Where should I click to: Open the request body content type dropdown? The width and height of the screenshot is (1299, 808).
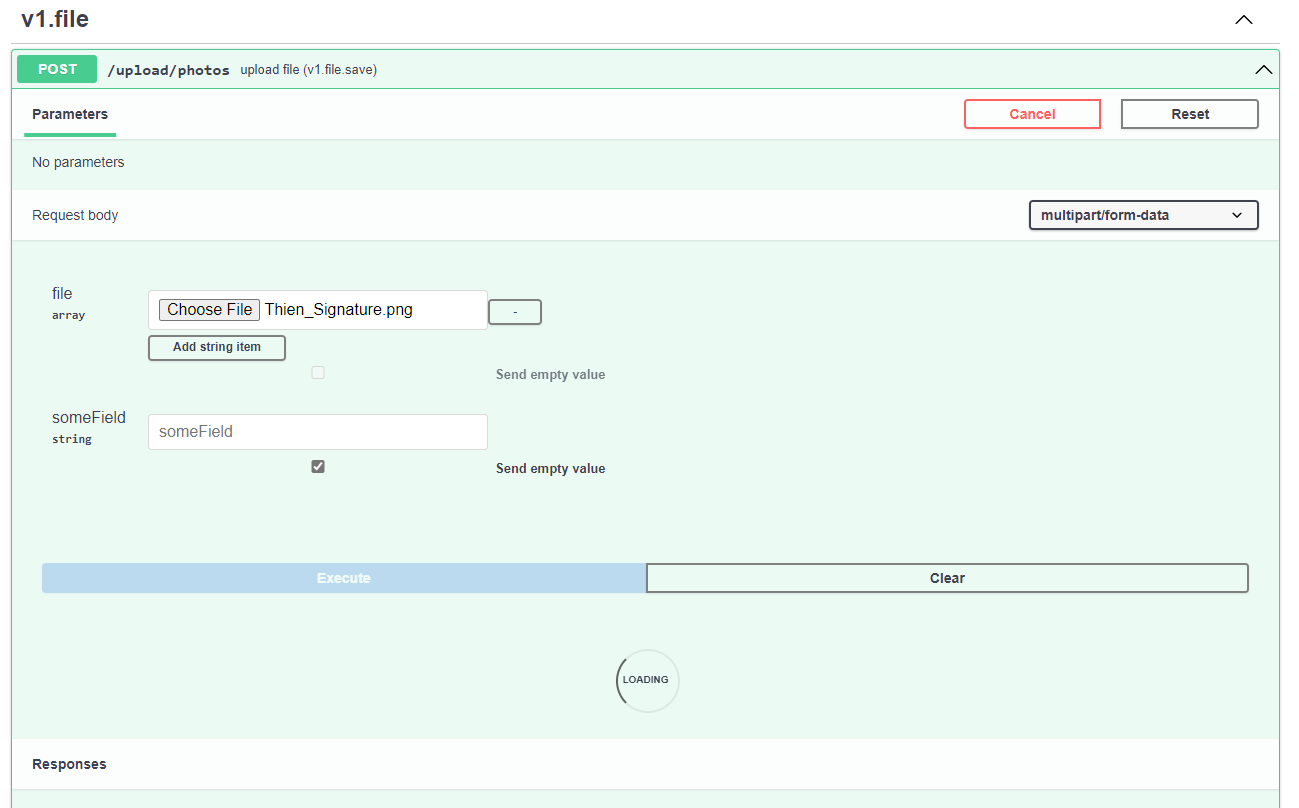click(x=1143, y=214)
